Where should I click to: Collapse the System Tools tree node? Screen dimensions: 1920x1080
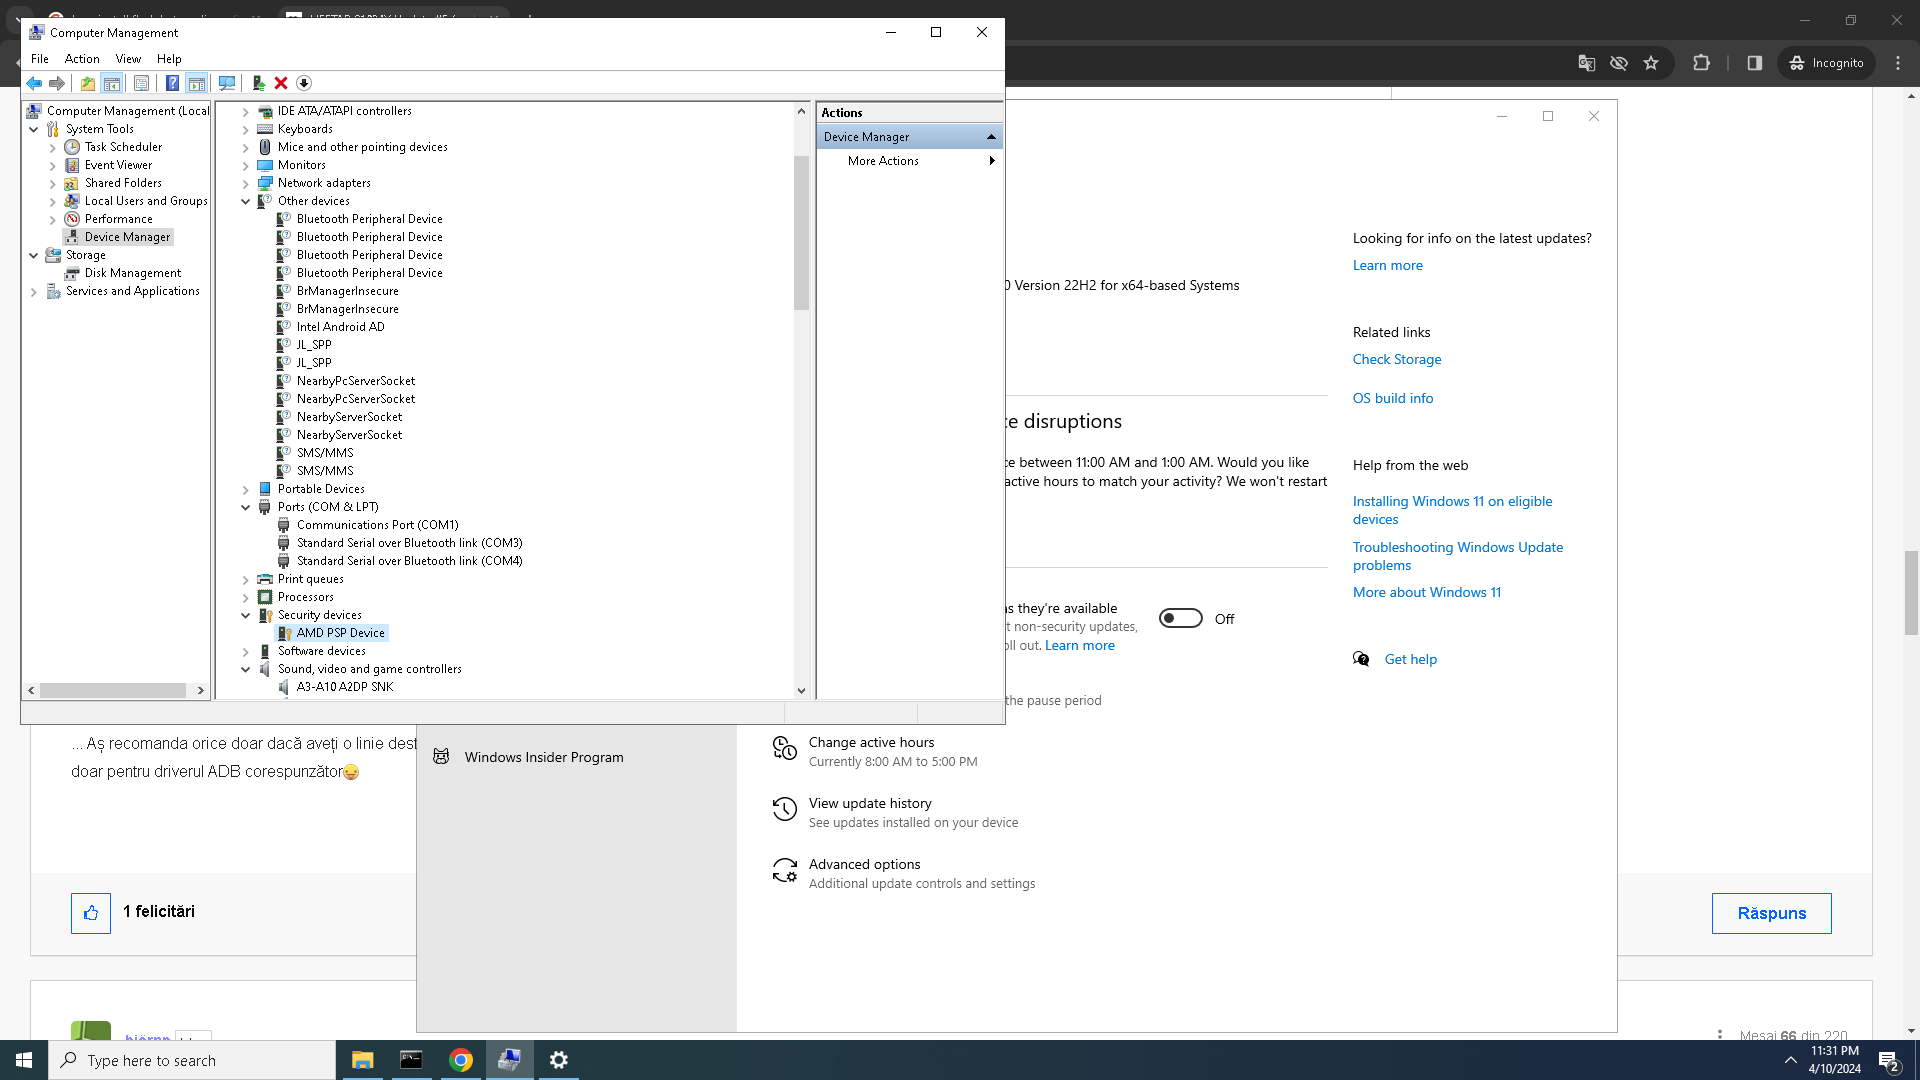34,129
